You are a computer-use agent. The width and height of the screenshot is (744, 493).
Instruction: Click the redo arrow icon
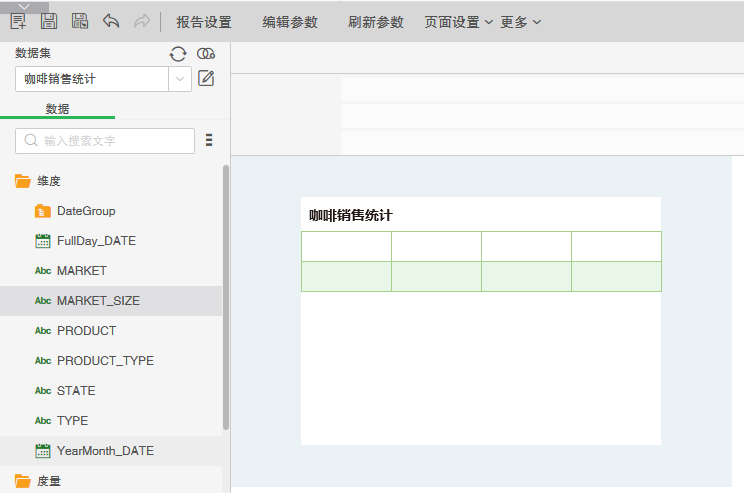(141, 21)
